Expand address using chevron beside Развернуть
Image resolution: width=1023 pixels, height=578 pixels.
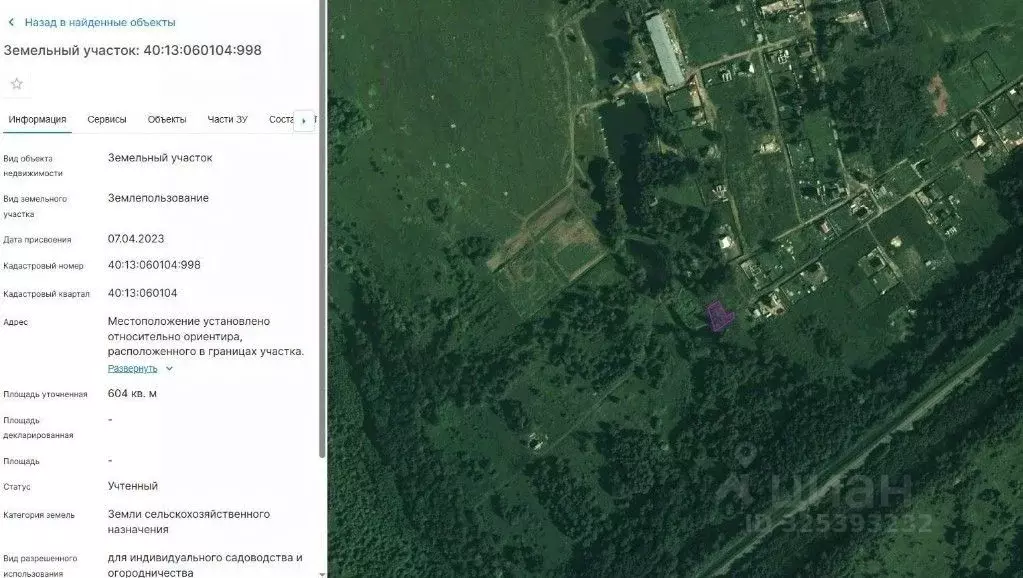[x=169, y=368]
